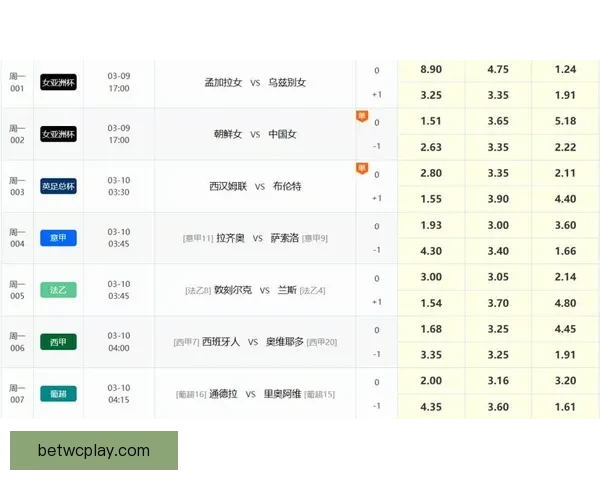Click the 03-10 04:15 kickoff time

pyautogui.click(x=119, y=394)
